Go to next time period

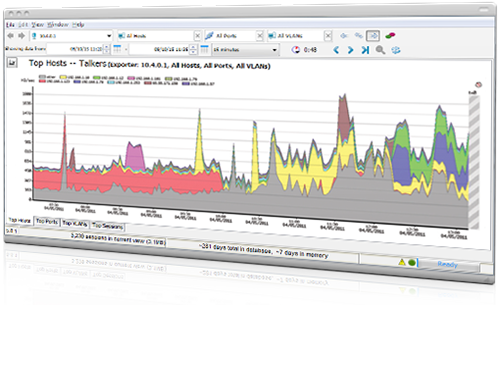click(x=350, y=50)
